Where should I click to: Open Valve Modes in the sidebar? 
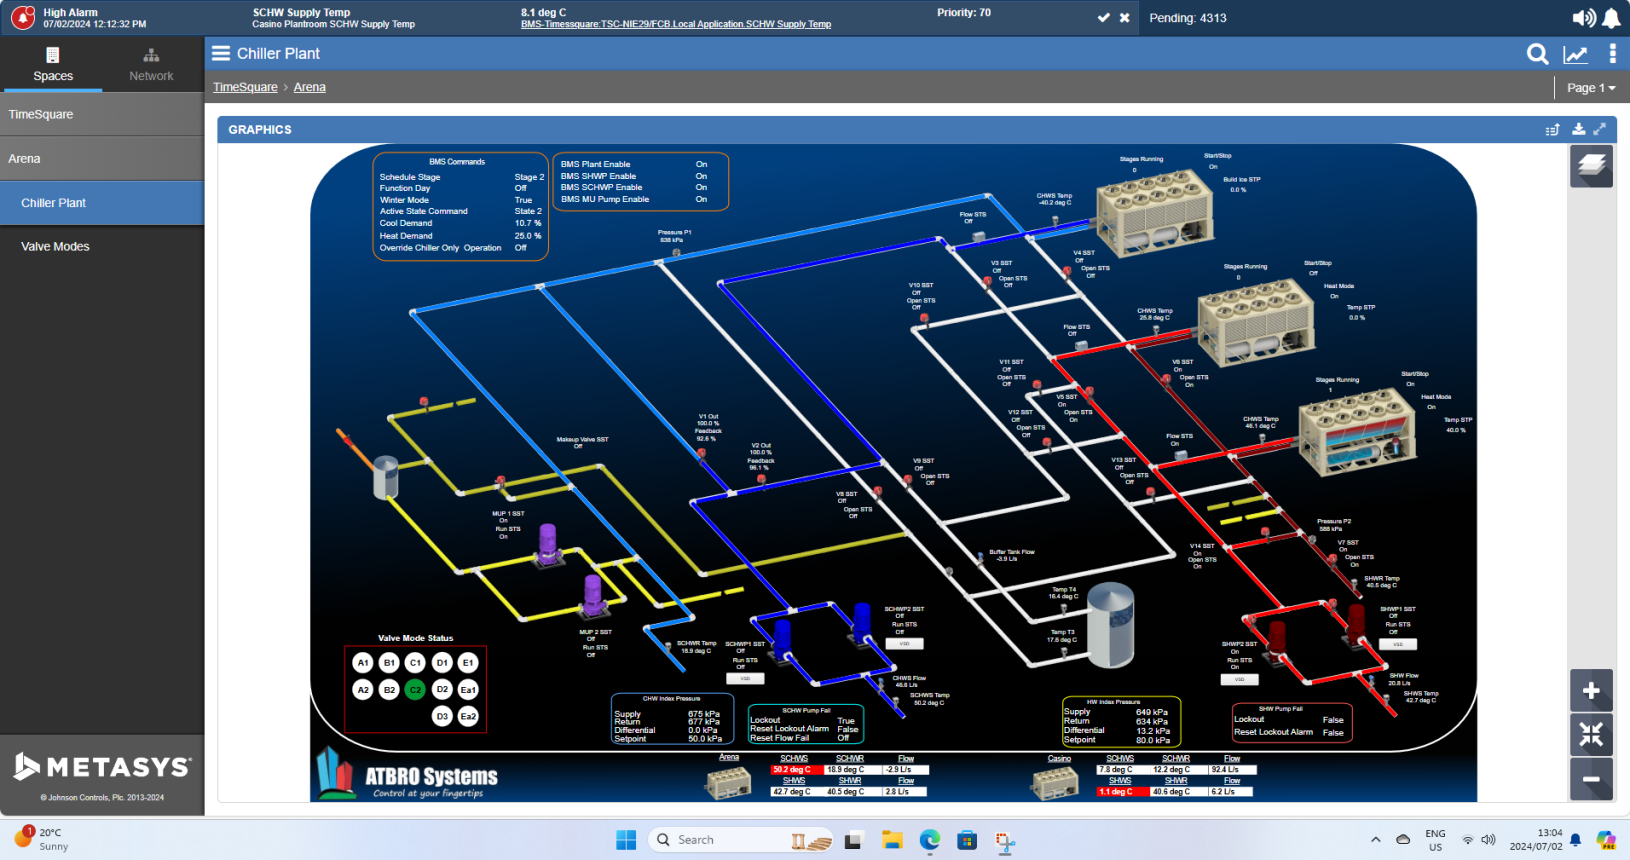102,247
